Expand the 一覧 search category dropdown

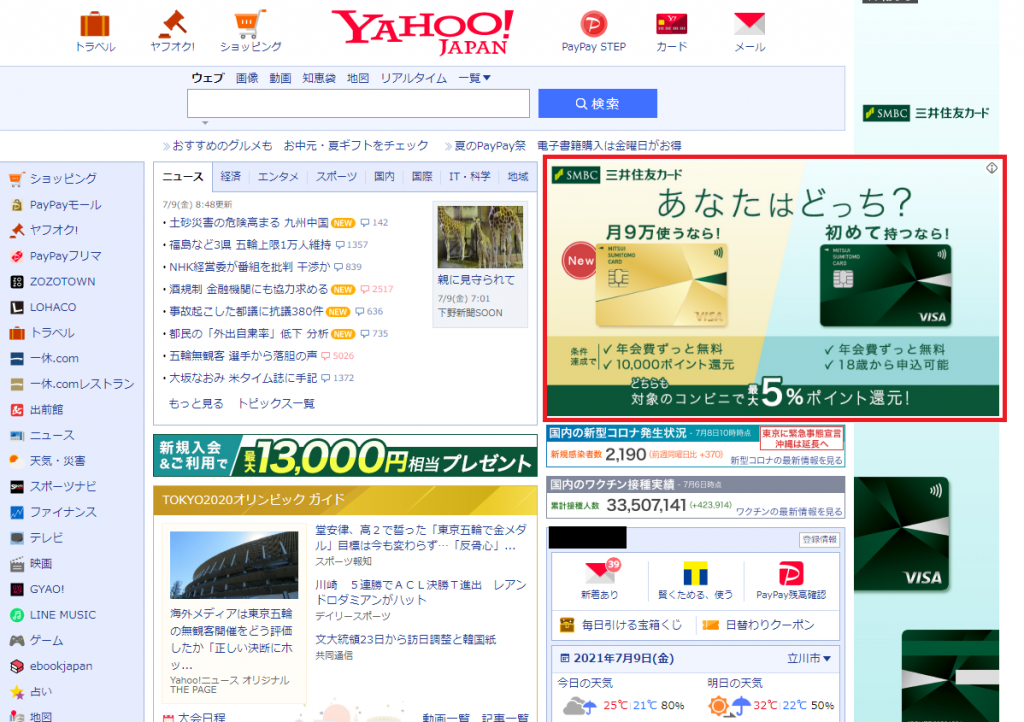pos(474,78)
